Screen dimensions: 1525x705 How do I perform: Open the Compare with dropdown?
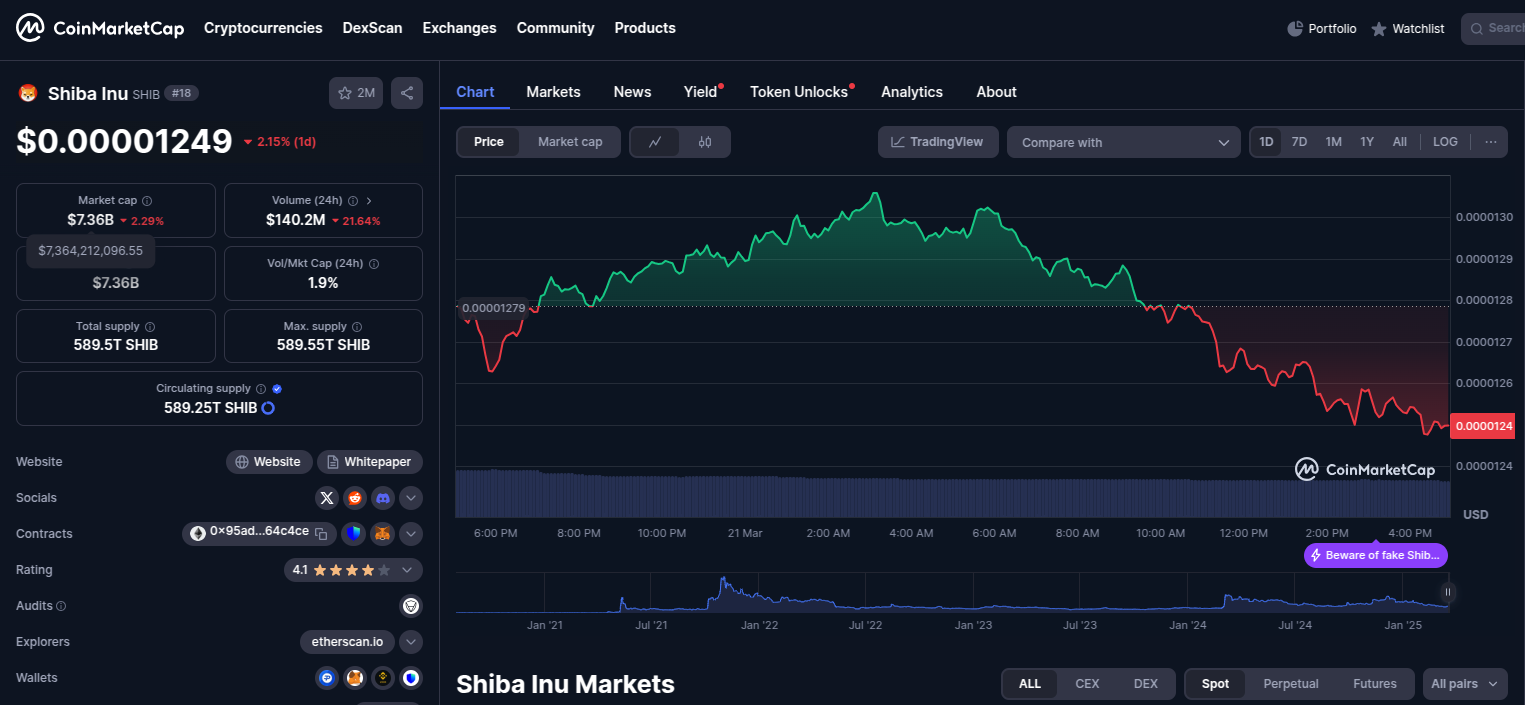(1124, 142)
